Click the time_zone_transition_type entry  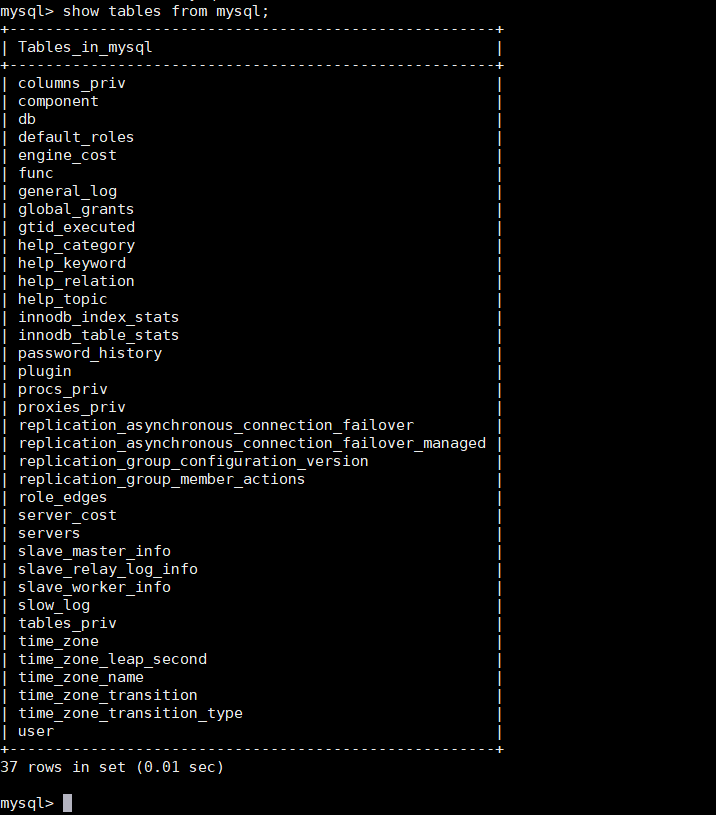point(130,713)
